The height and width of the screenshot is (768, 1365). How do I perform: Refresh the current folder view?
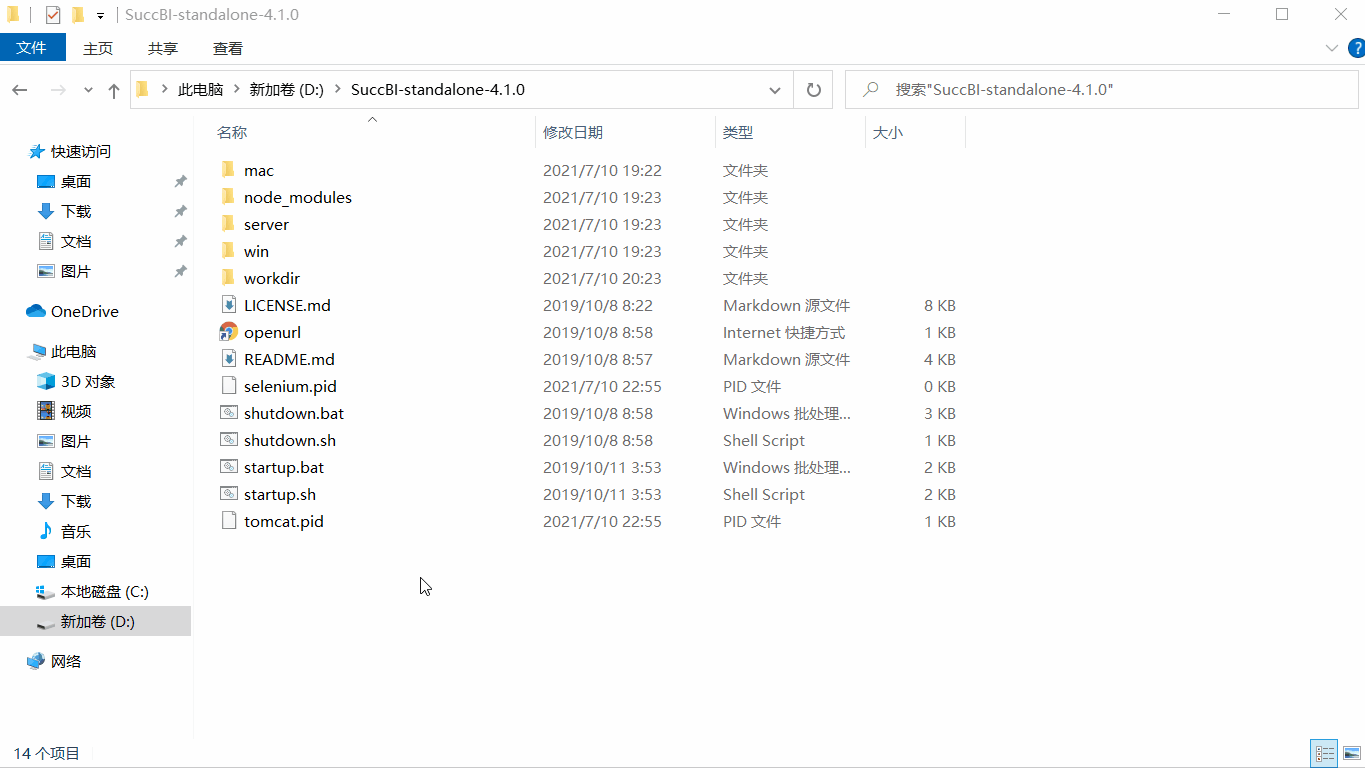click(813, 90)
